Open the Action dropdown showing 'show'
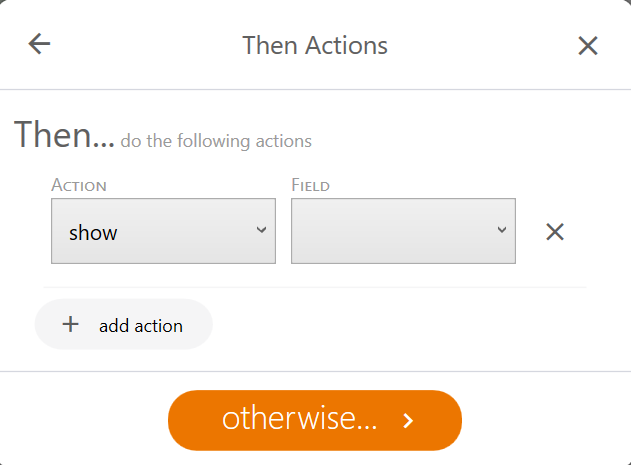This screenshot has height=465, width=631. click(x=163, y=231)
